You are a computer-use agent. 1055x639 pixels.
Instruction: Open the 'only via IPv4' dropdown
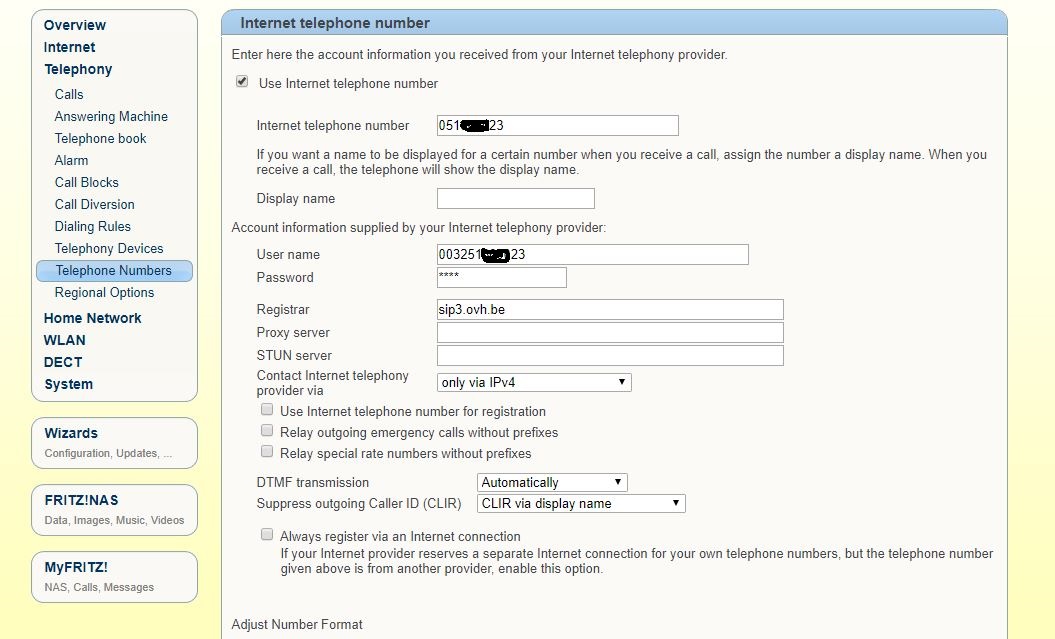click(534, 382)
